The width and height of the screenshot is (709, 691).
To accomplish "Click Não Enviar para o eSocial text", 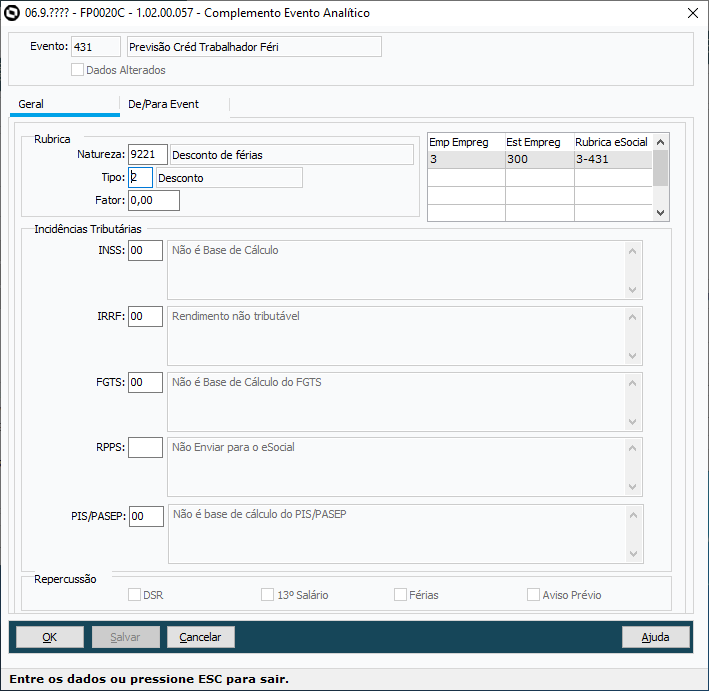I will (233, 447).
